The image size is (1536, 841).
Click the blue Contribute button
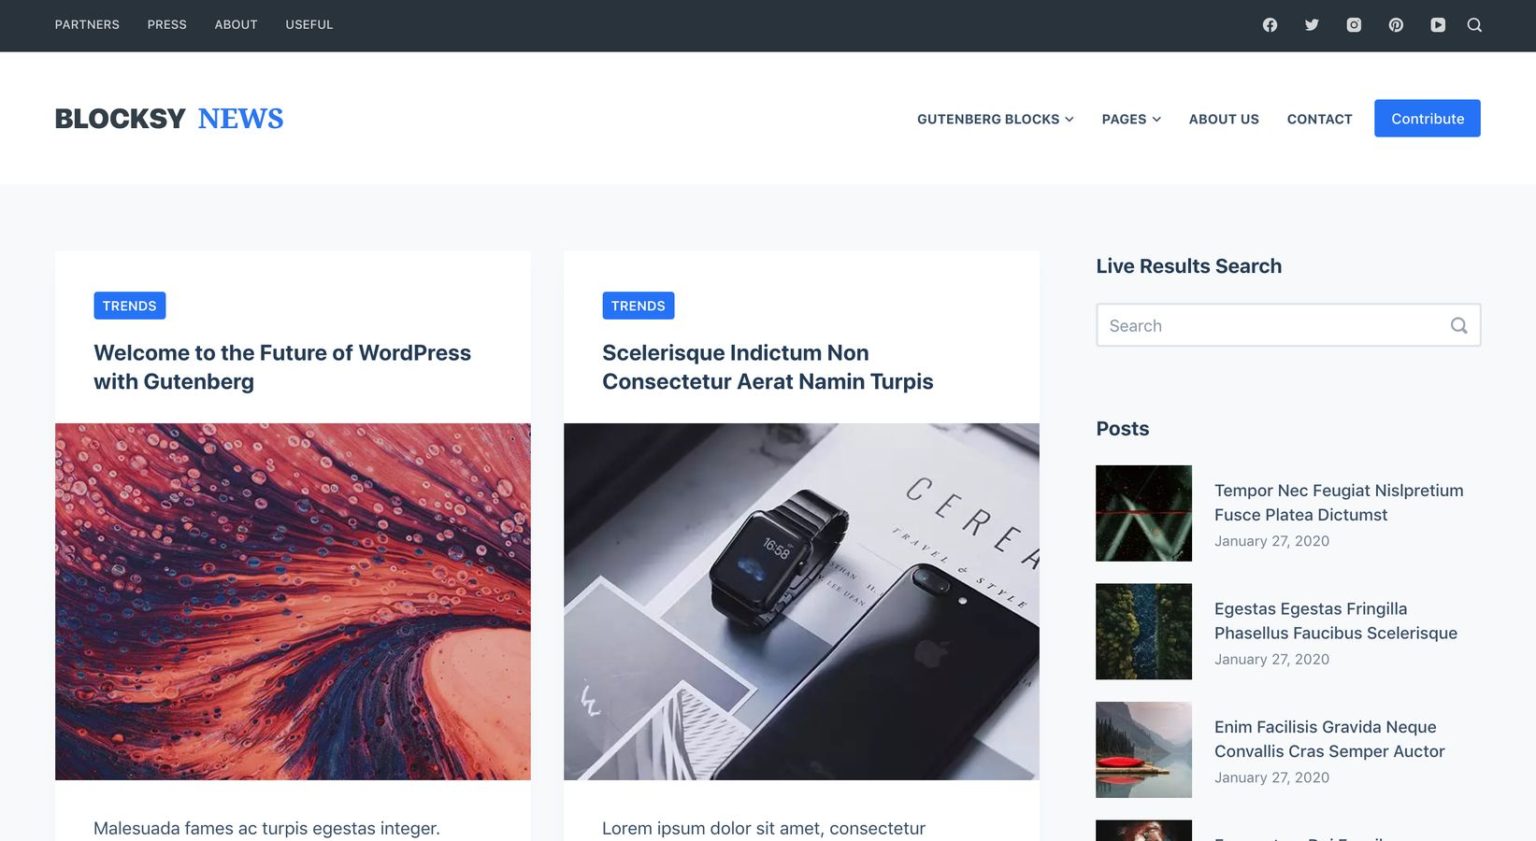tap(1427, 118)
